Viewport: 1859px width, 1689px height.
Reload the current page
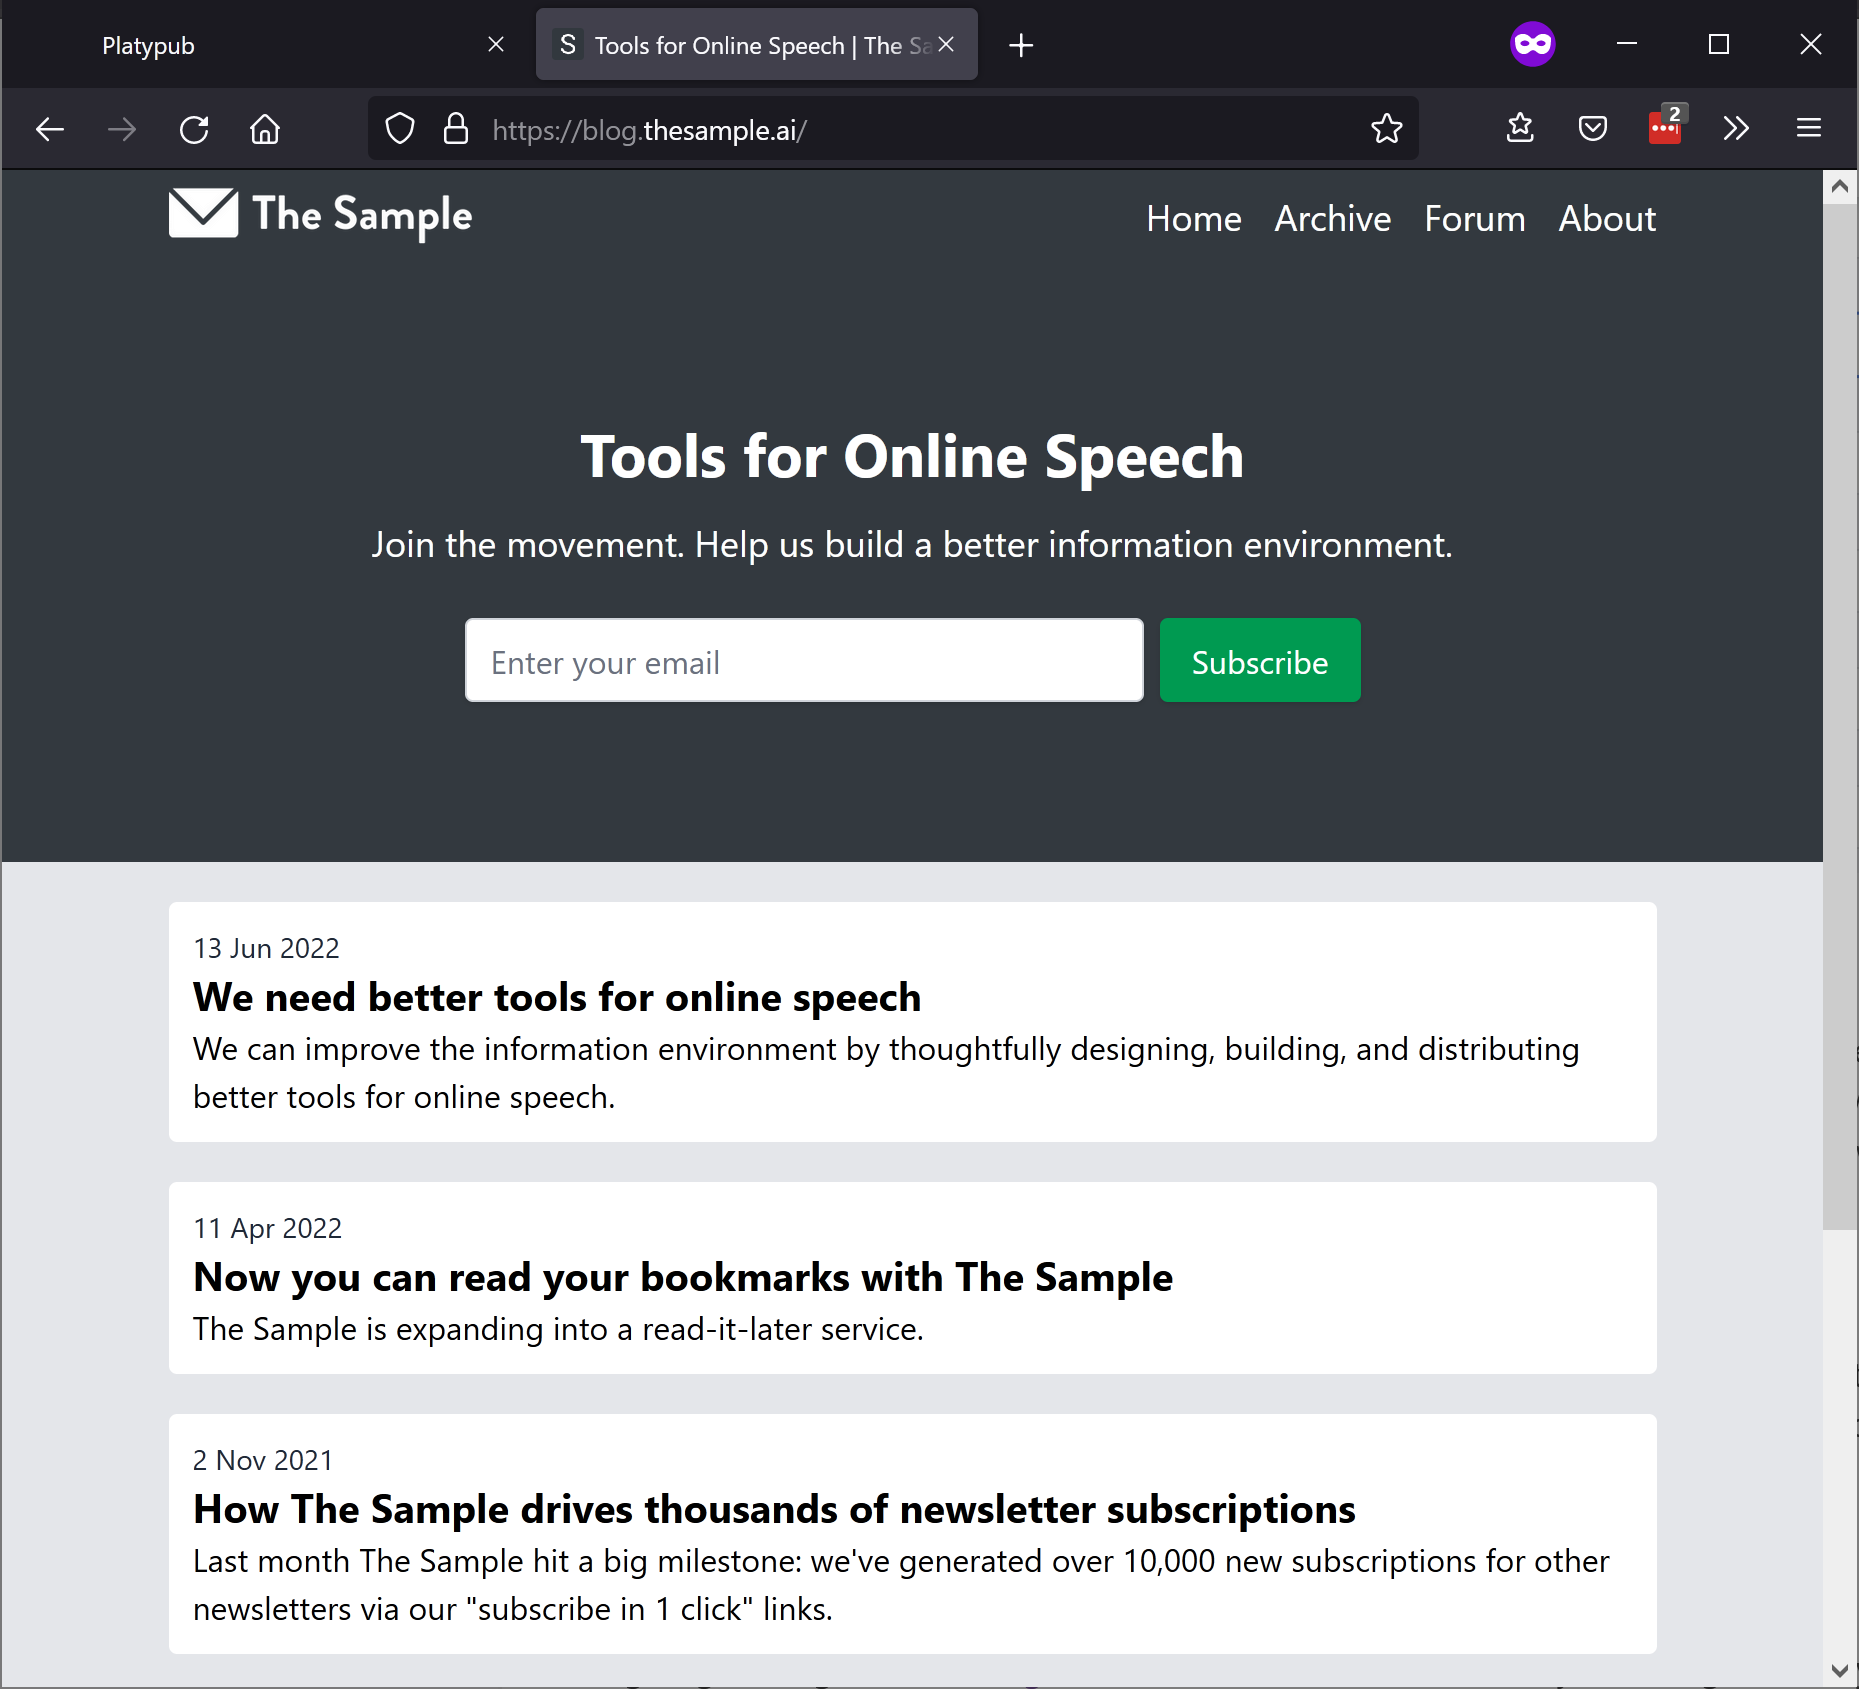click(194, 129)
